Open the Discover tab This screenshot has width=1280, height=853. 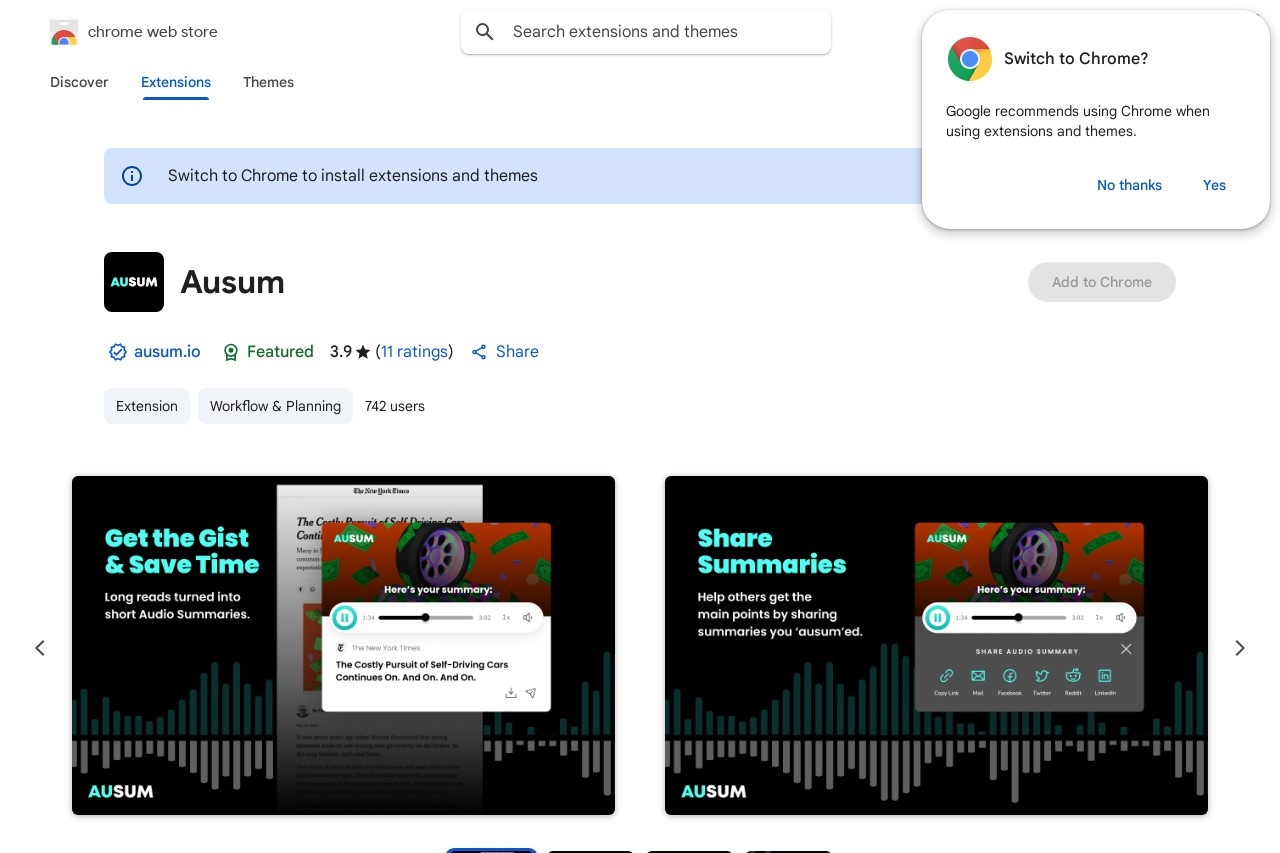[79, 82]
